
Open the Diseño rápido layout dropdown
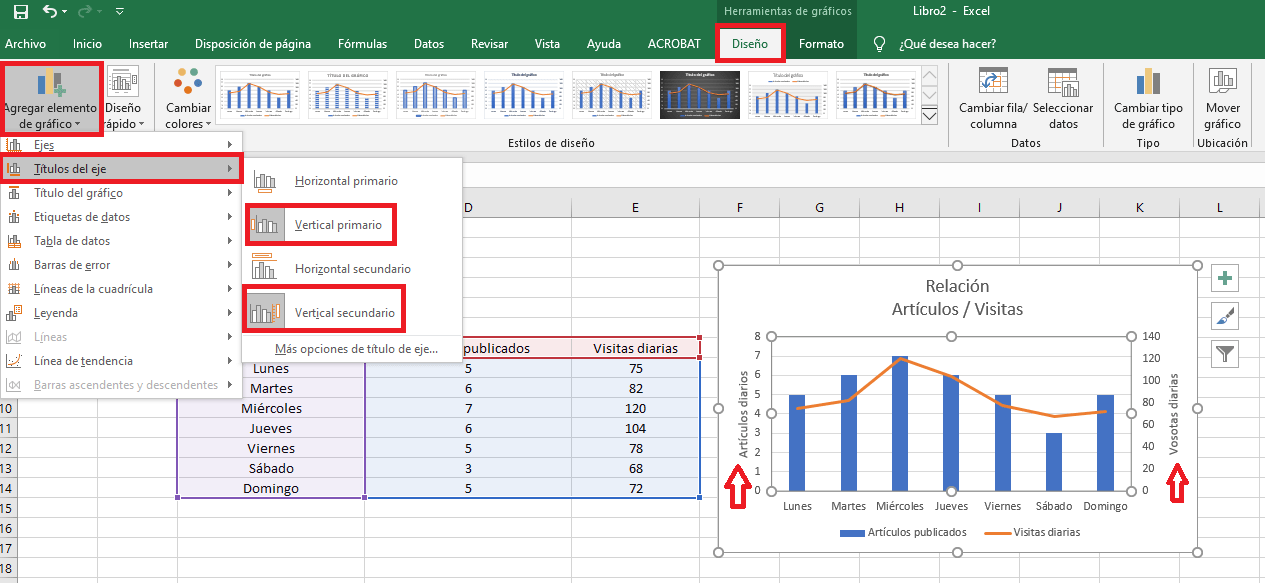[124, 98]
